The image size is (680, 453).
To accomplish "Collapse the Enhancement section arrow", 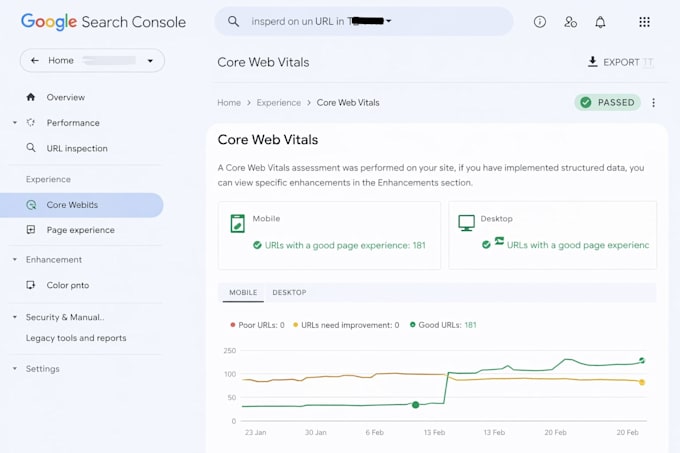I will 15,260.
